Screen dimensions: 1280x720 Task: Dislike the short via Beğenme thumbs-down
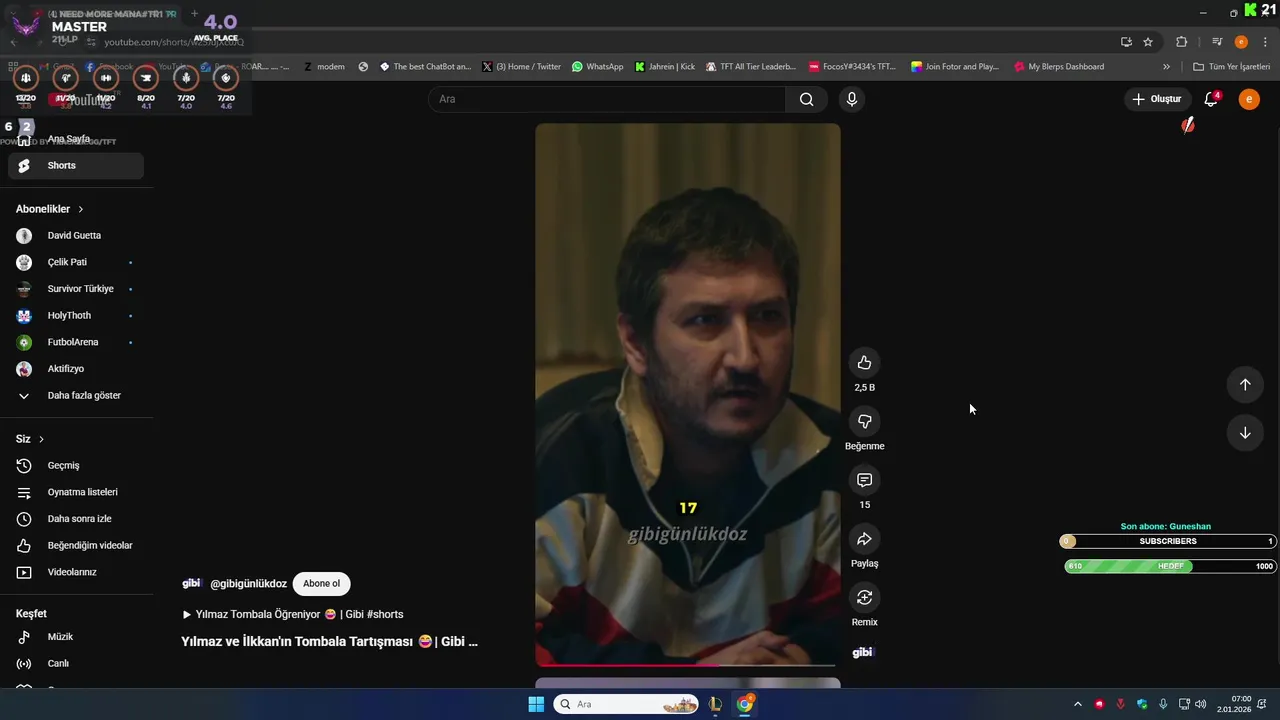pos(864,422)
